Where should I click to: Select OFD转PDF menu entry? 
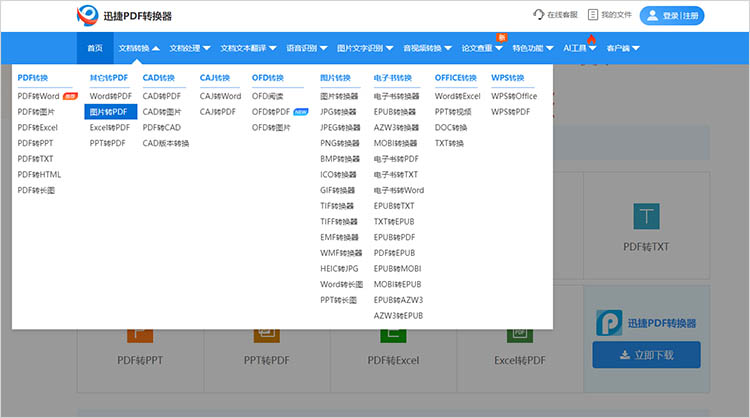(x=271, y=112)
